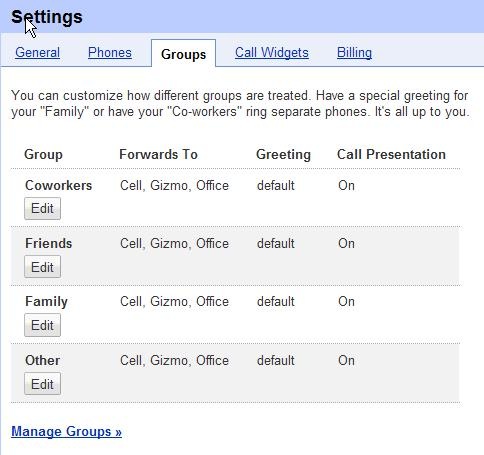Click the Family group name

(x=46, y=302)
